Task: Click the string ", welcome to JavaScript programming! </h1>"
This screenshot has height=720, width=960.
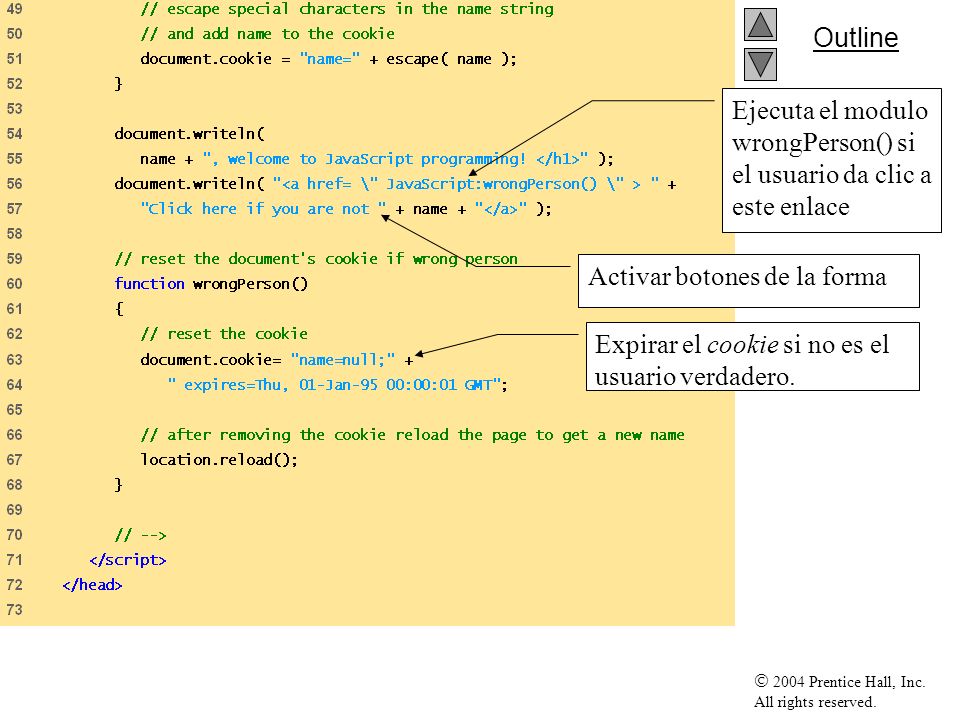Action: [396, 159]
